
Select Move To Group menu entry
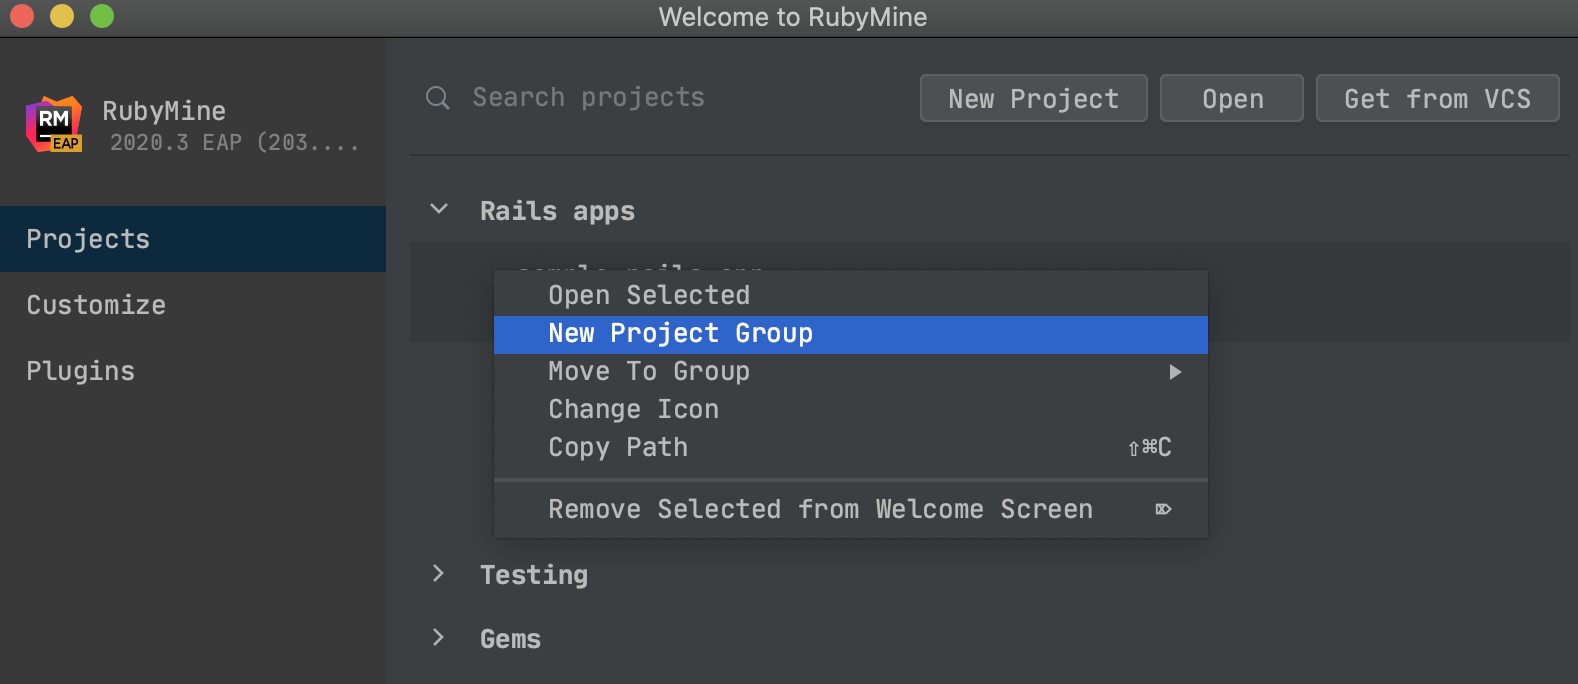(x=850, y=372)
